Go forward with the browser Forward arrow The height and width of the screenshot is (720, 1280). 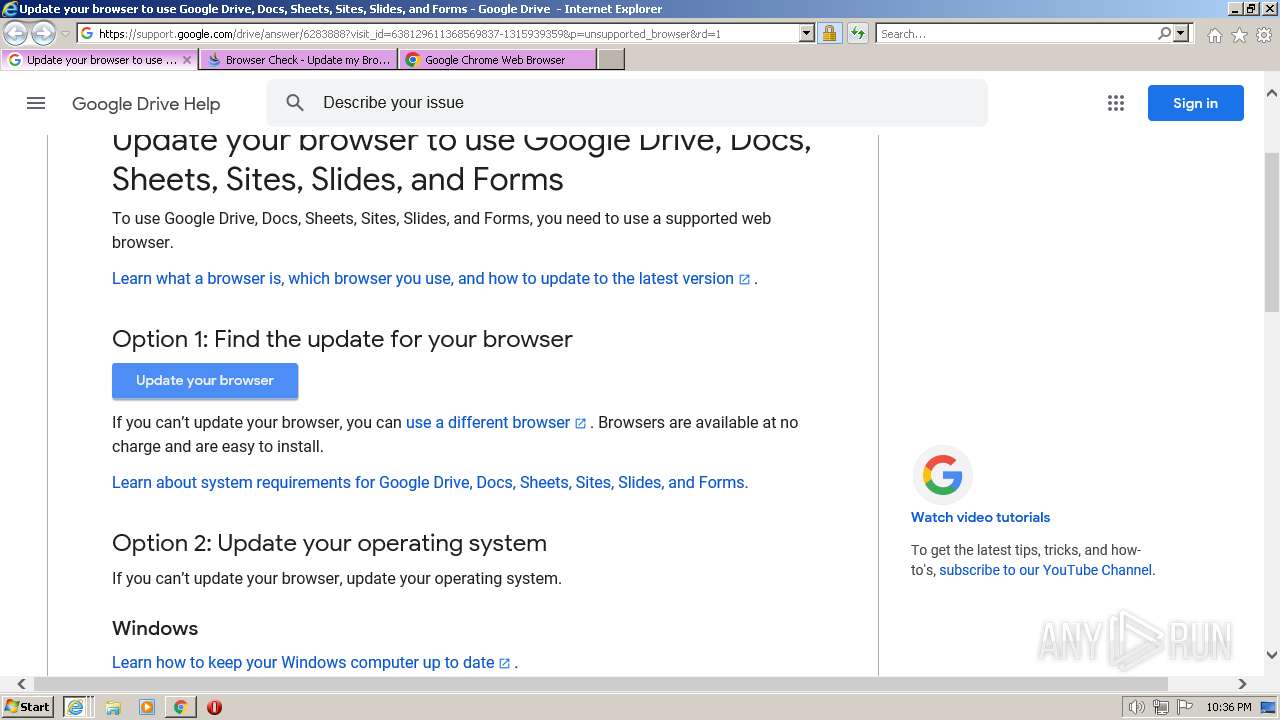[43, 34]
